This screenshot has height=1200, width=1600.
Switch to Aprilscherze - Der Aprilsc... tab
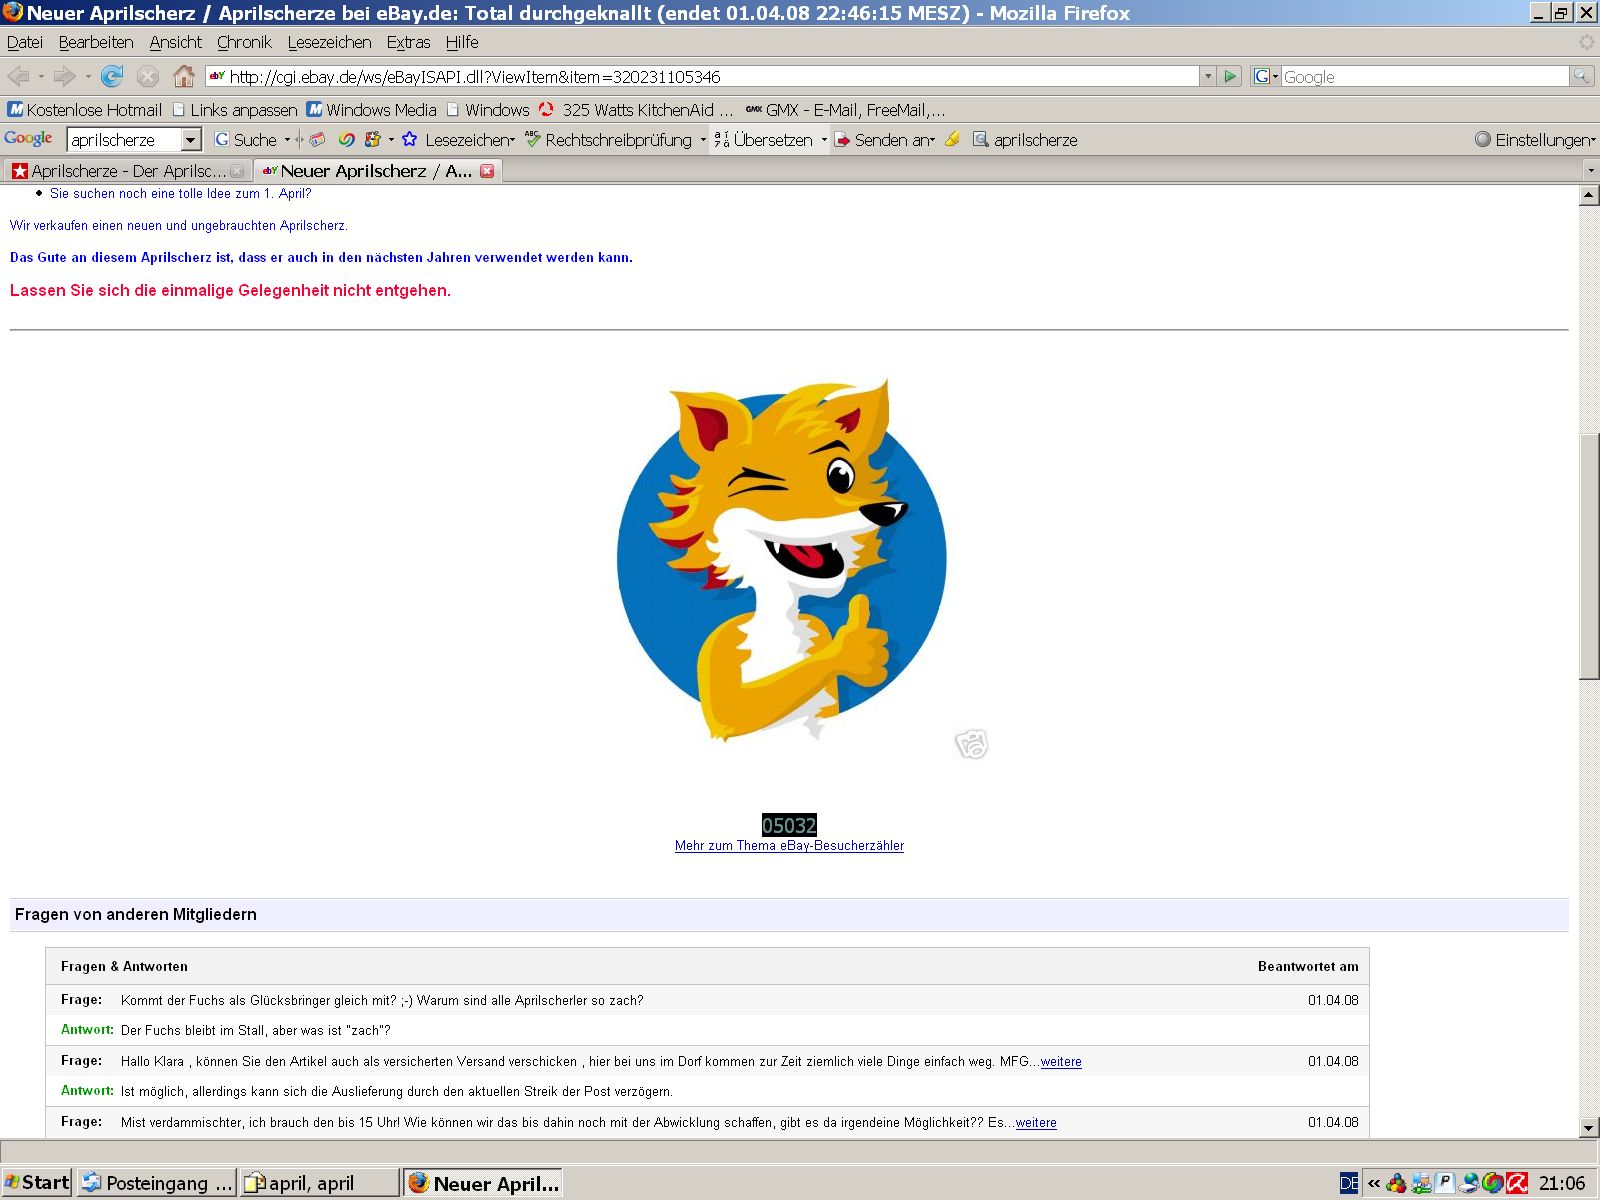(127, 171)
